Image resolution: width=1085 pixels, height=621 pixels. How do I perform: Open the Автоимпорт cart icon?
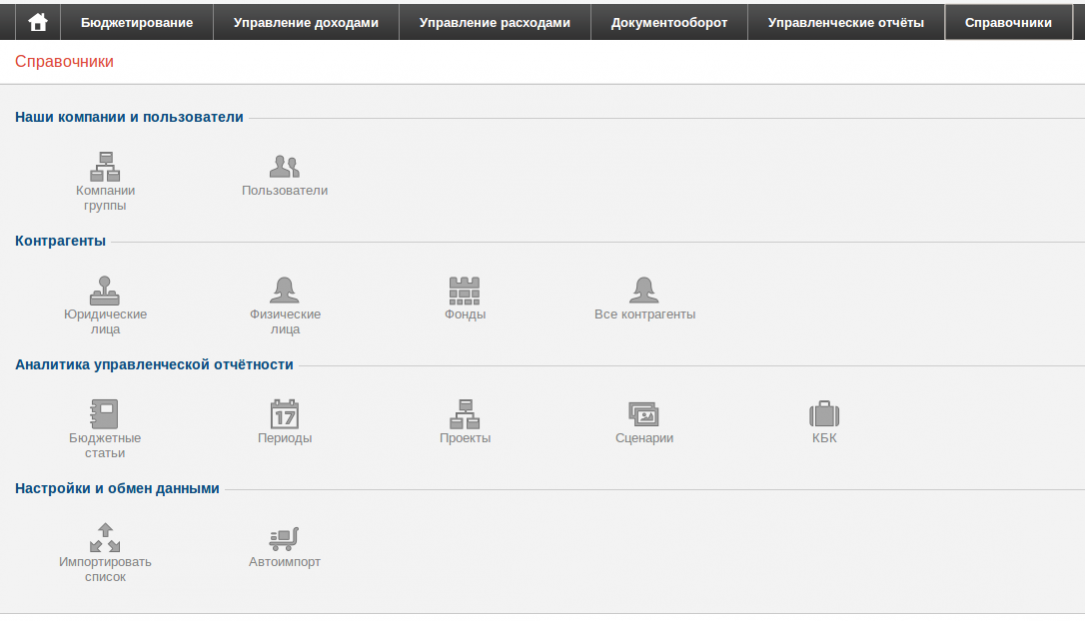coord(285,538)
